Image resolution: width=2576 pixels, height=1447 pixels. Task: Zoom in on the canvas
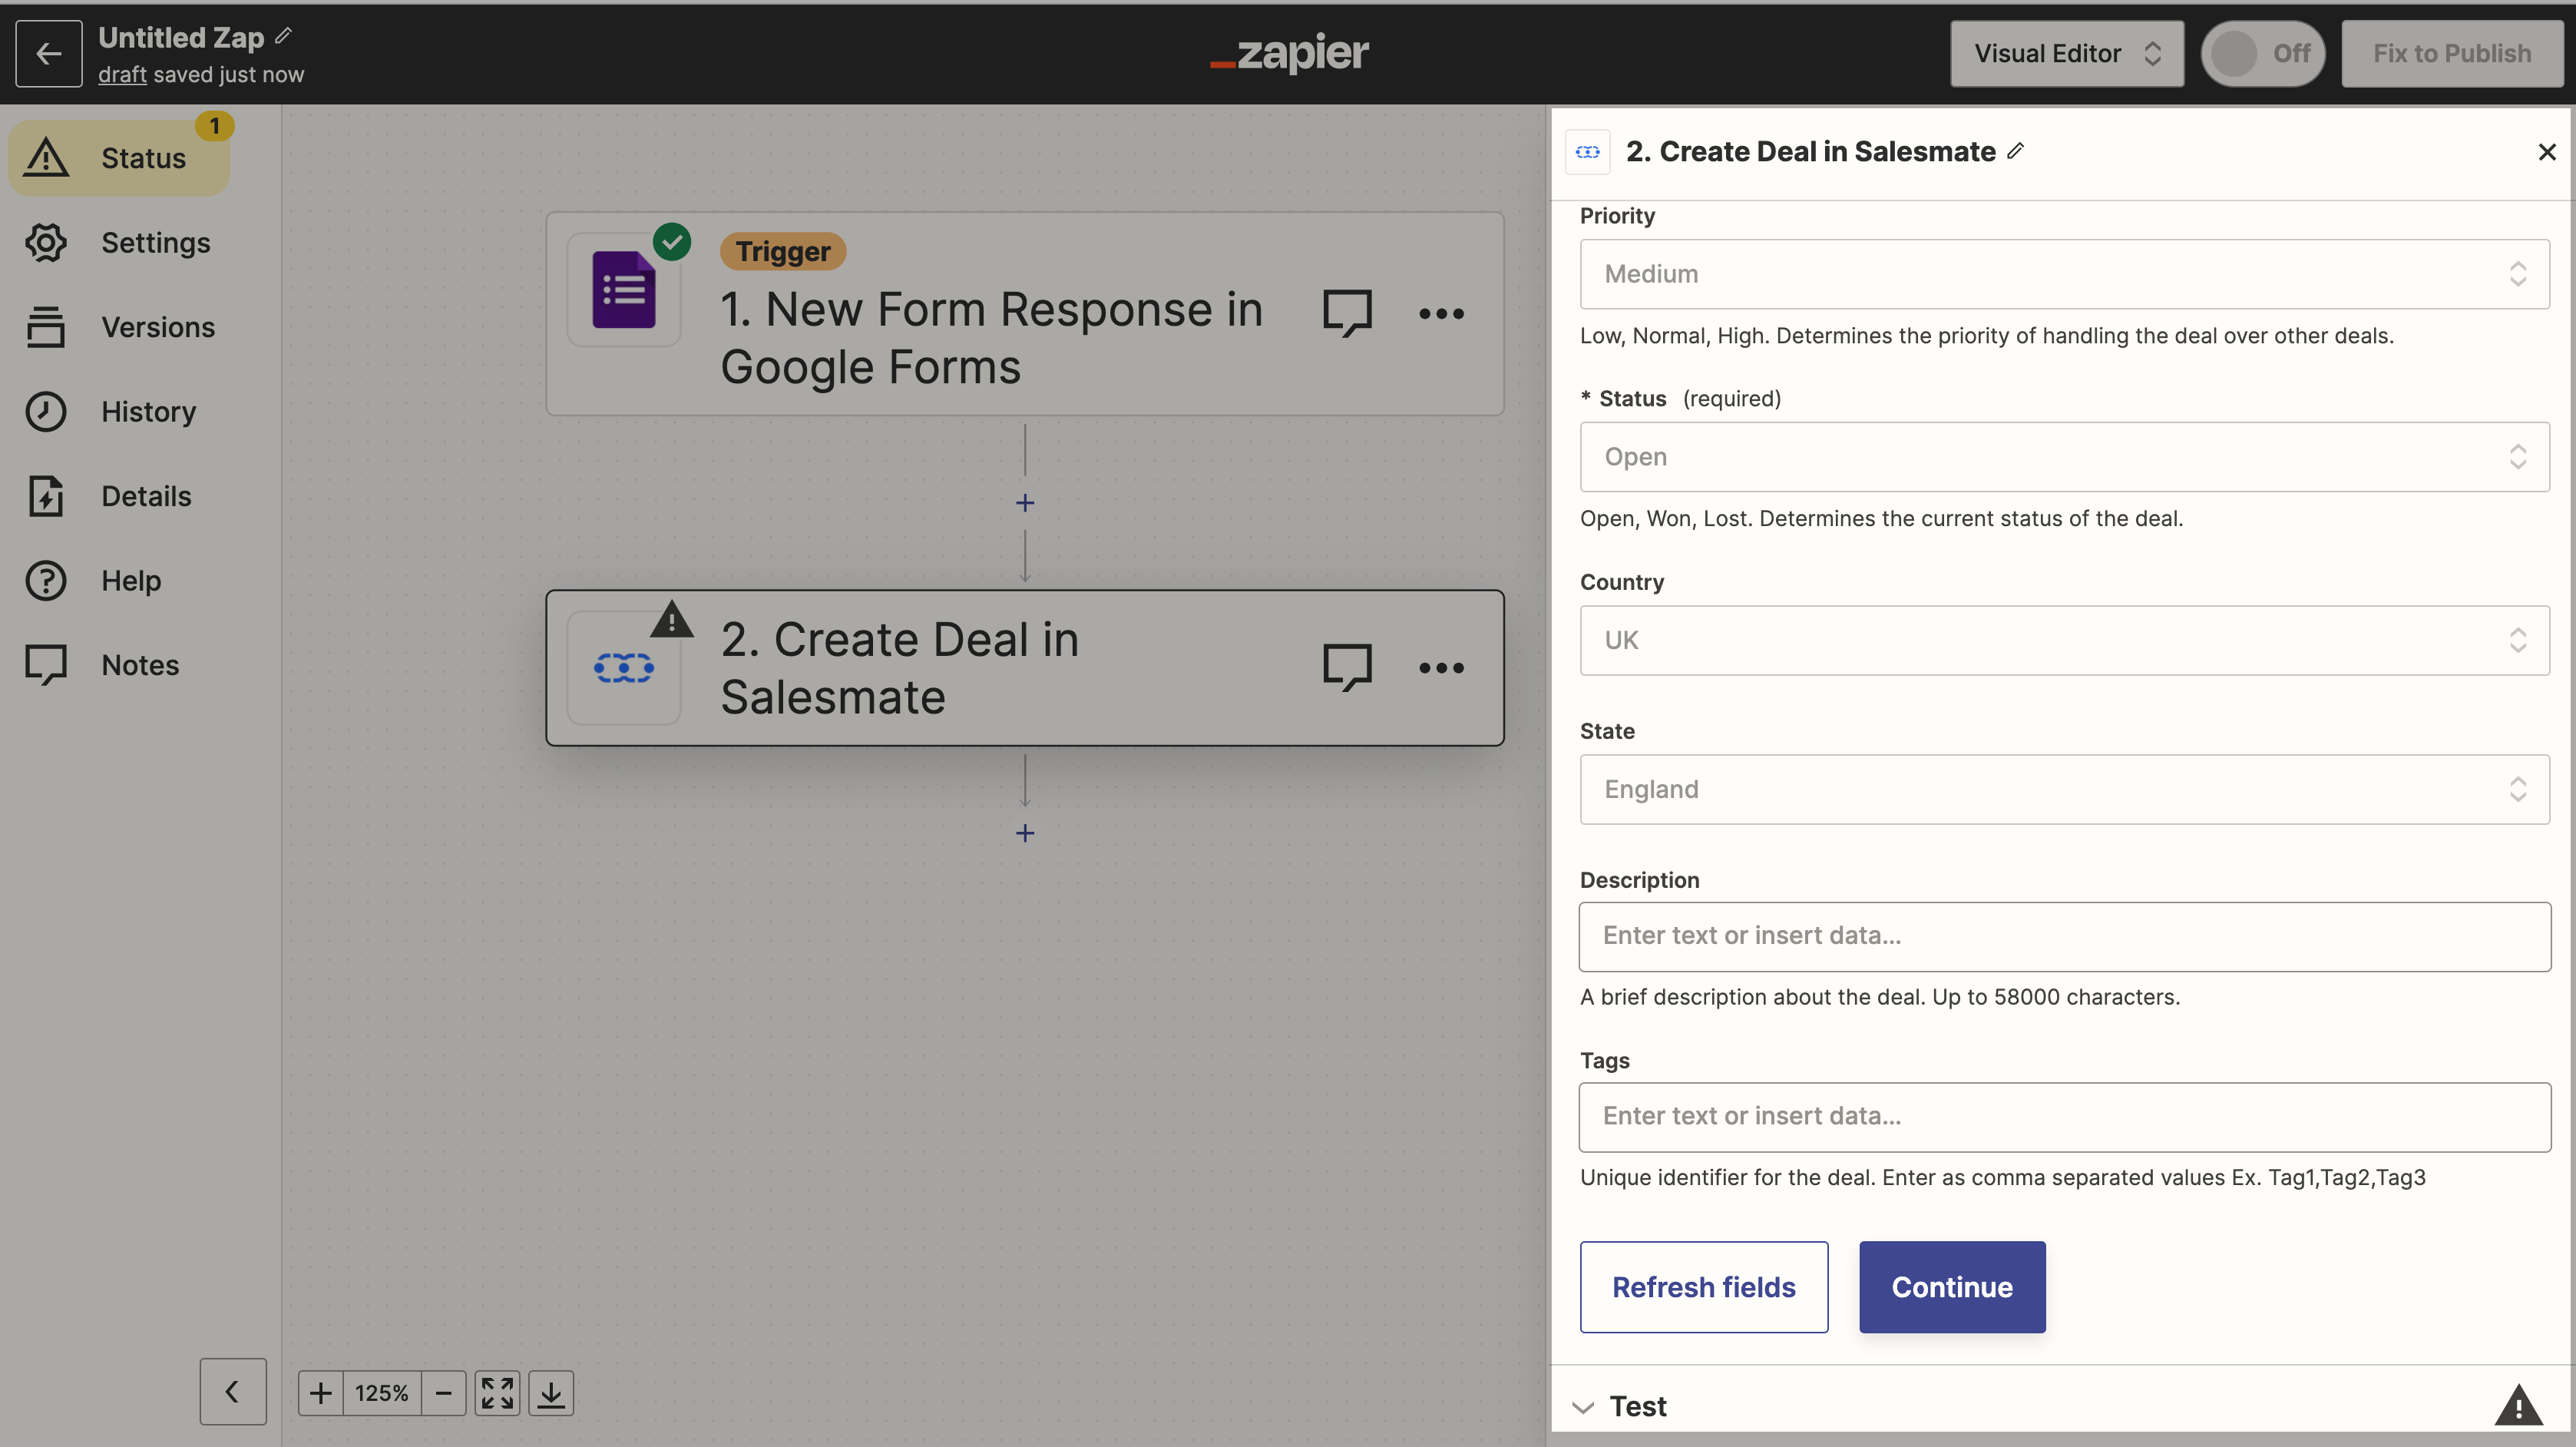coord(321,1393)
